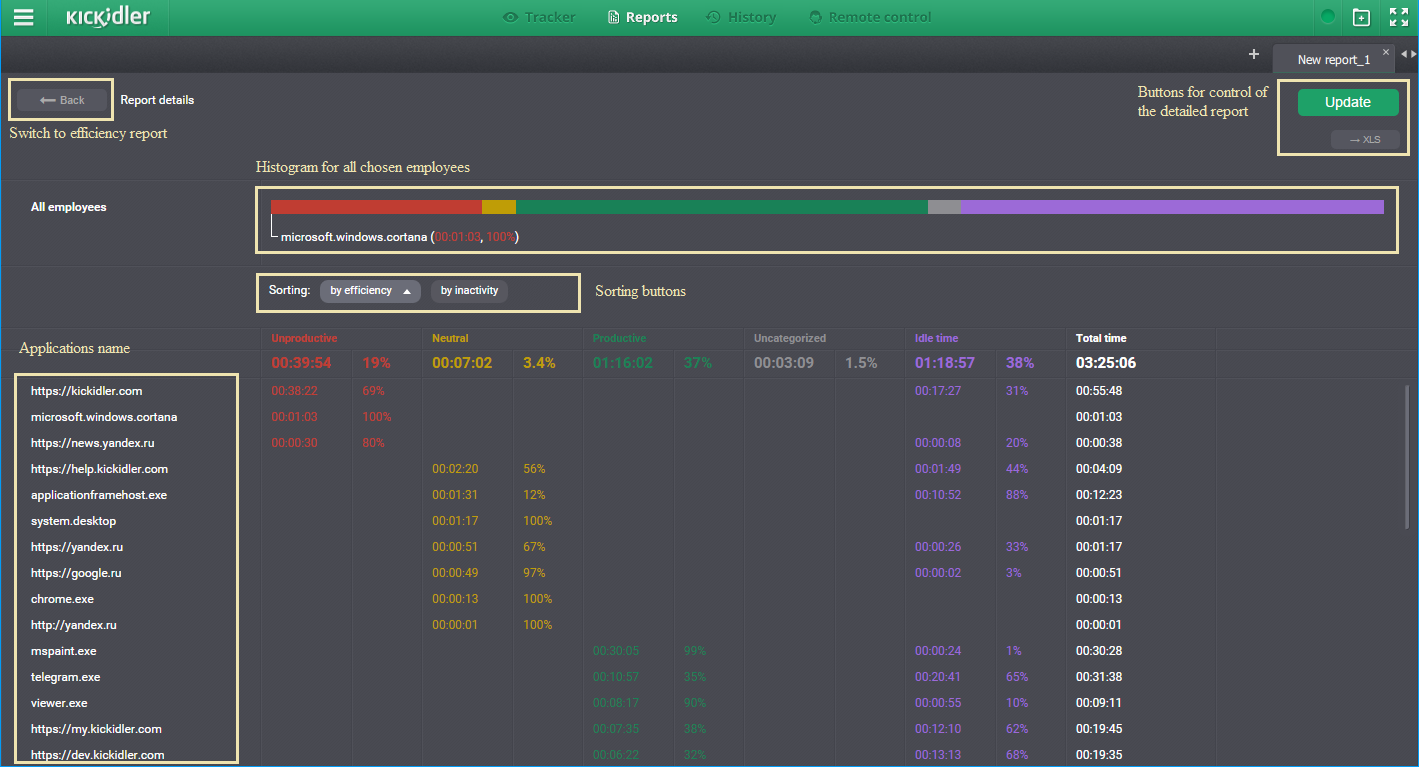Screen dimensions: 1419x767
Task: Select the system.desktop row
Action: pos(73,521)
